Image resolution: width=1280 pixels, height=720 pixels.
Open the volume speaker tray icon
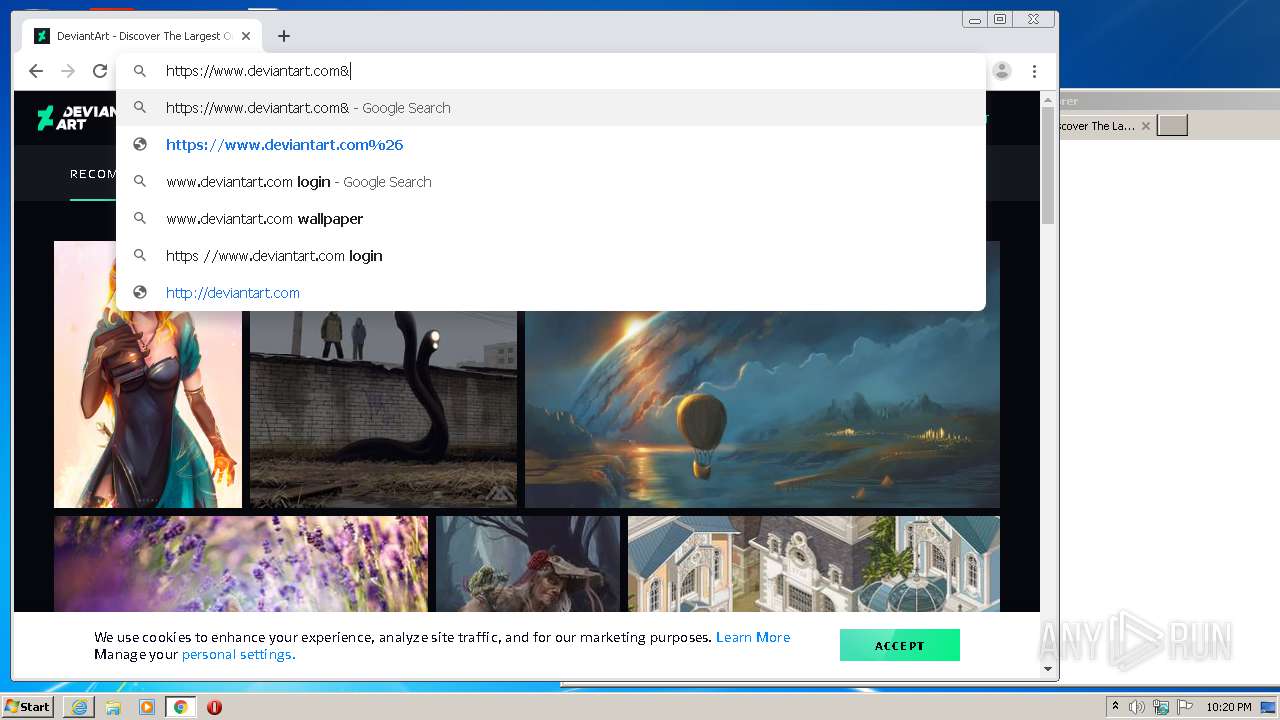coord(1137,707)
